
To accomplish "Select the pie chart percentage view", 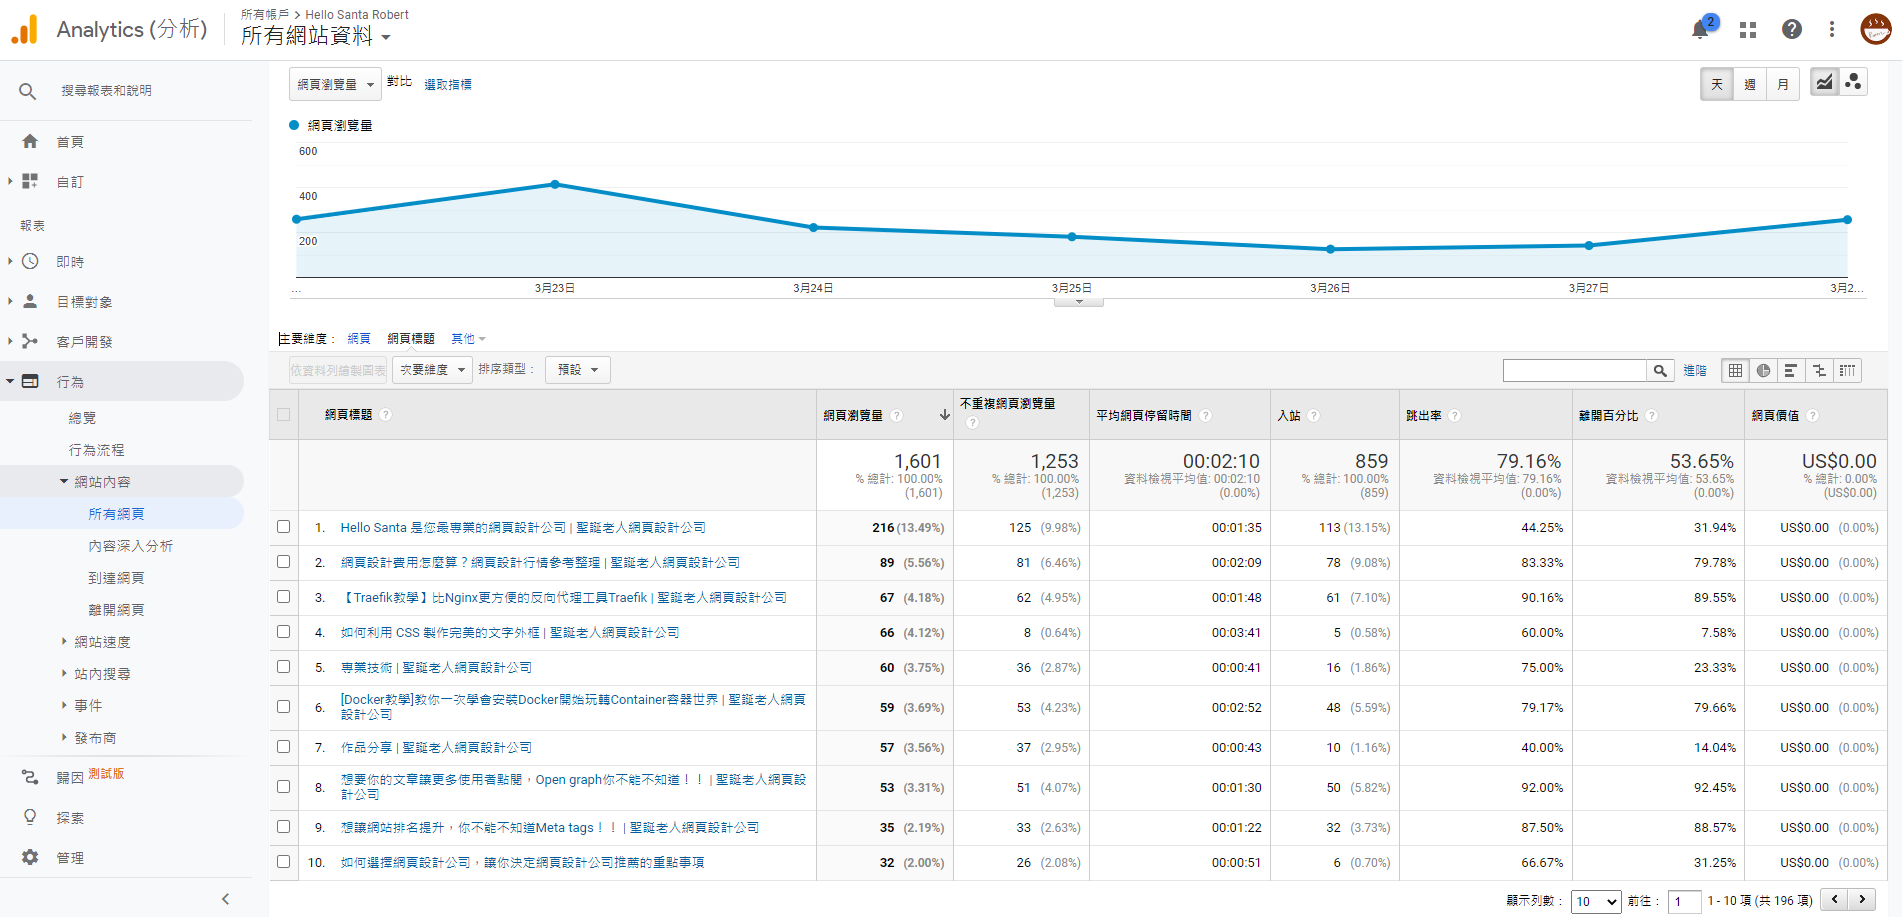I will click(1763, 371).
